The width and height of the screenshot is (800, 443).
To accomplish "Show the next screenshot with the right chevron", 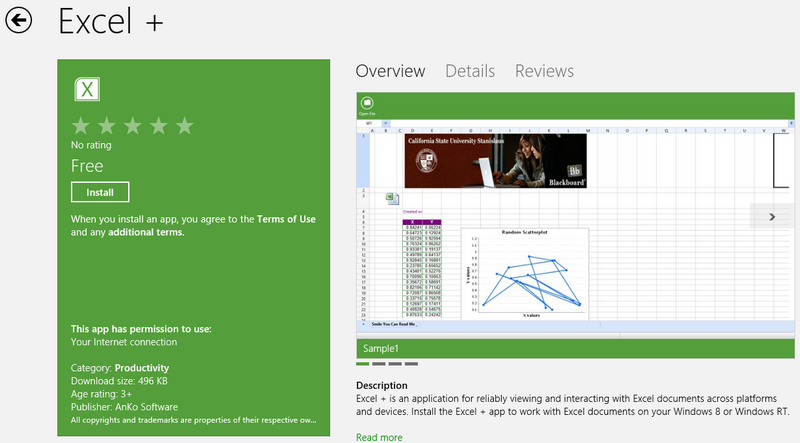I will coord(772,216).
